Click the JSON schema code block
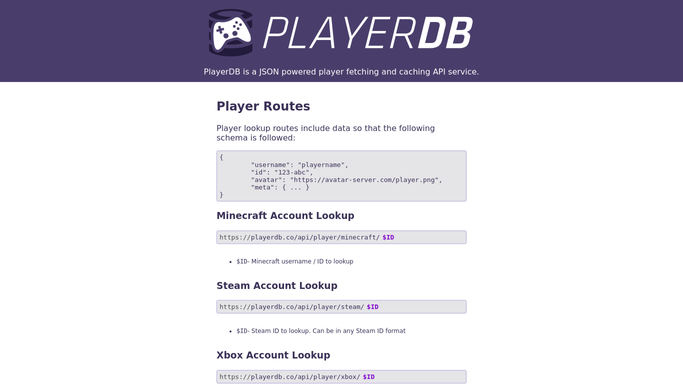The image size is (683, 384). tap(341, 176)
